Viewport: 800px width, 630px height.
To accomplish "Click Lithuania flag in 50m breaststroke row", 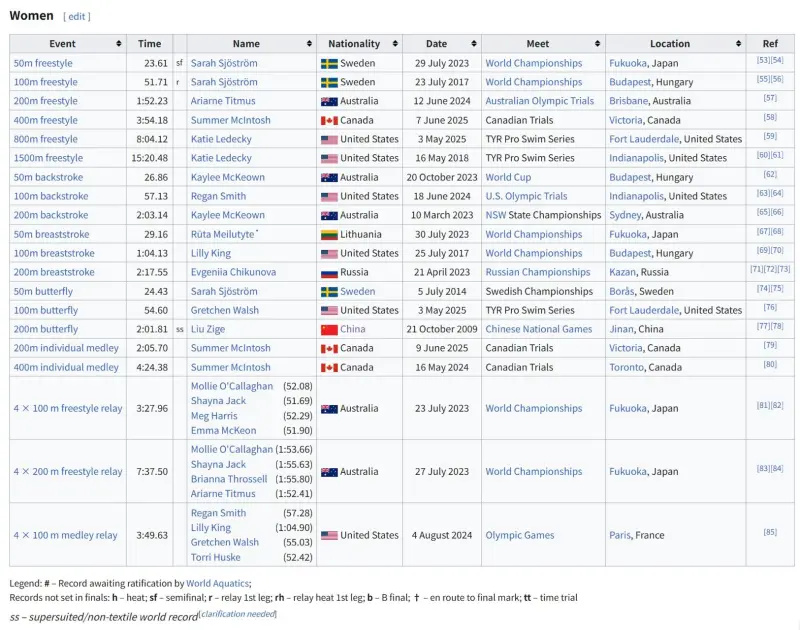I will pyautogui.click(x=329, y=235).
